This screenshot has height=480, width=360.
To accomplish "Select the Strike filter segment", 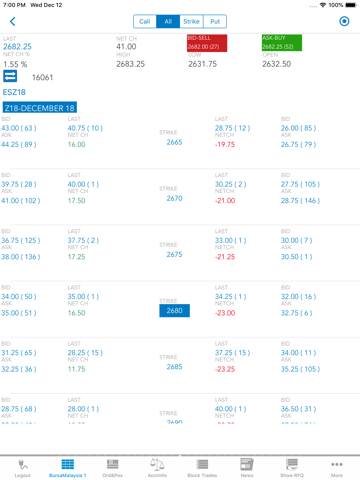I will point(191,21).
